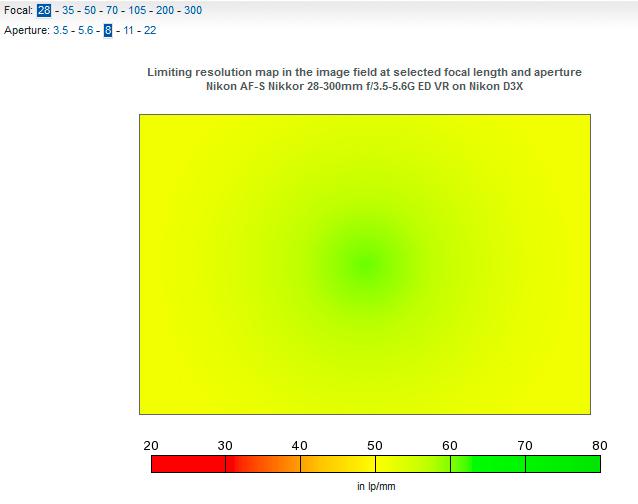
Task: Select the 300 focal length
Action: (193, 10)
